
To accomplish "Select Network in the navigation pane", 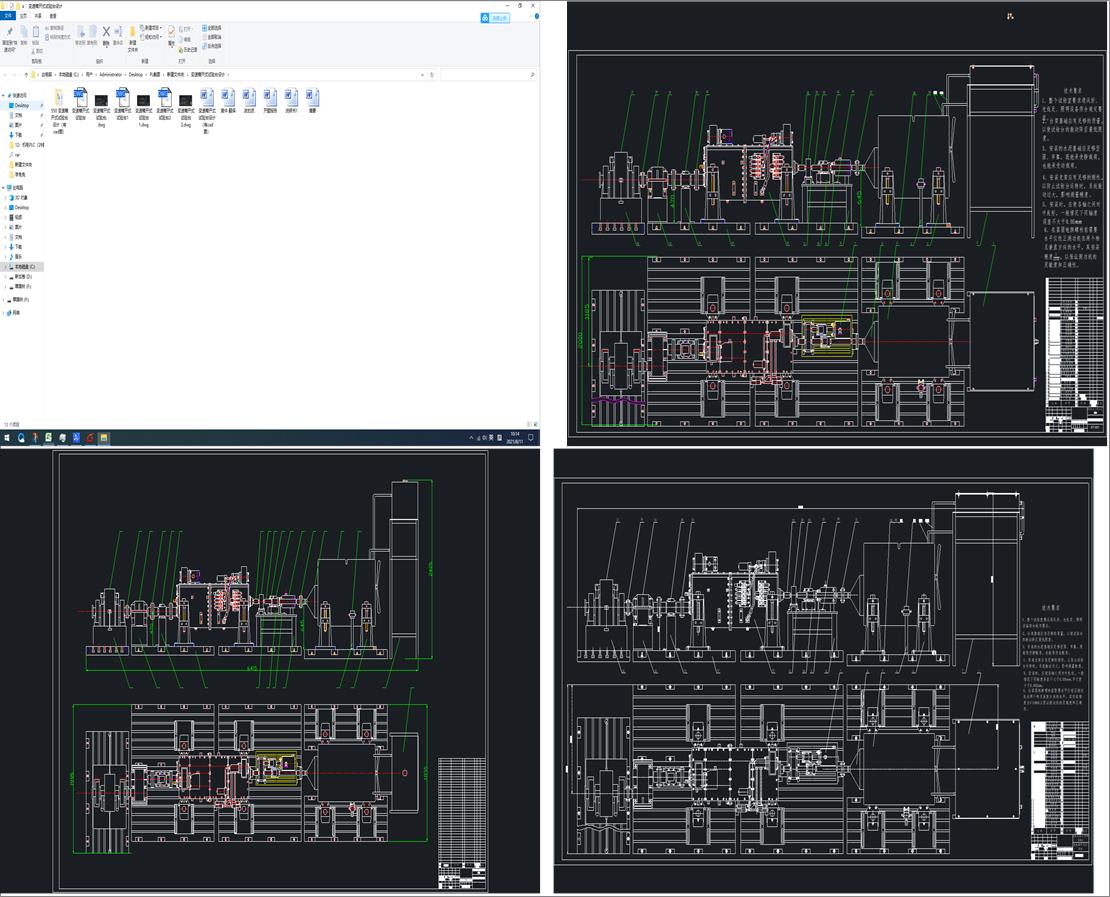I will pos(13,312).
